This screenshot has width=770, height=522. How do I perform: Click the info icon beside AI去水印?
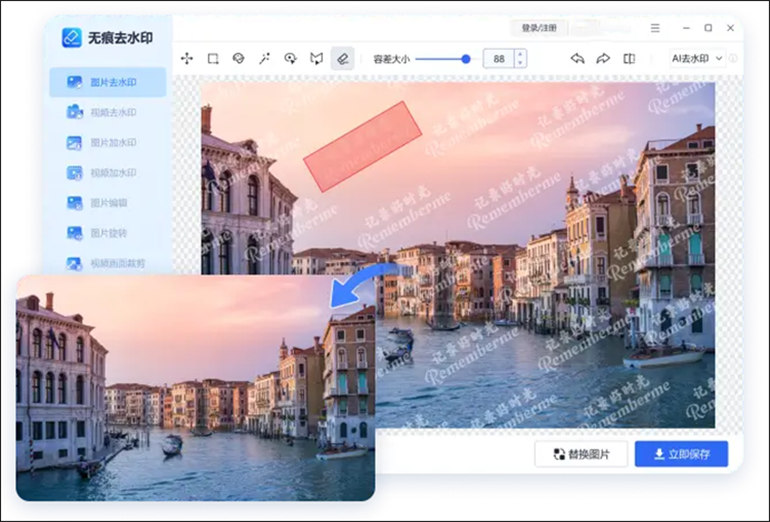click(733, 58)
